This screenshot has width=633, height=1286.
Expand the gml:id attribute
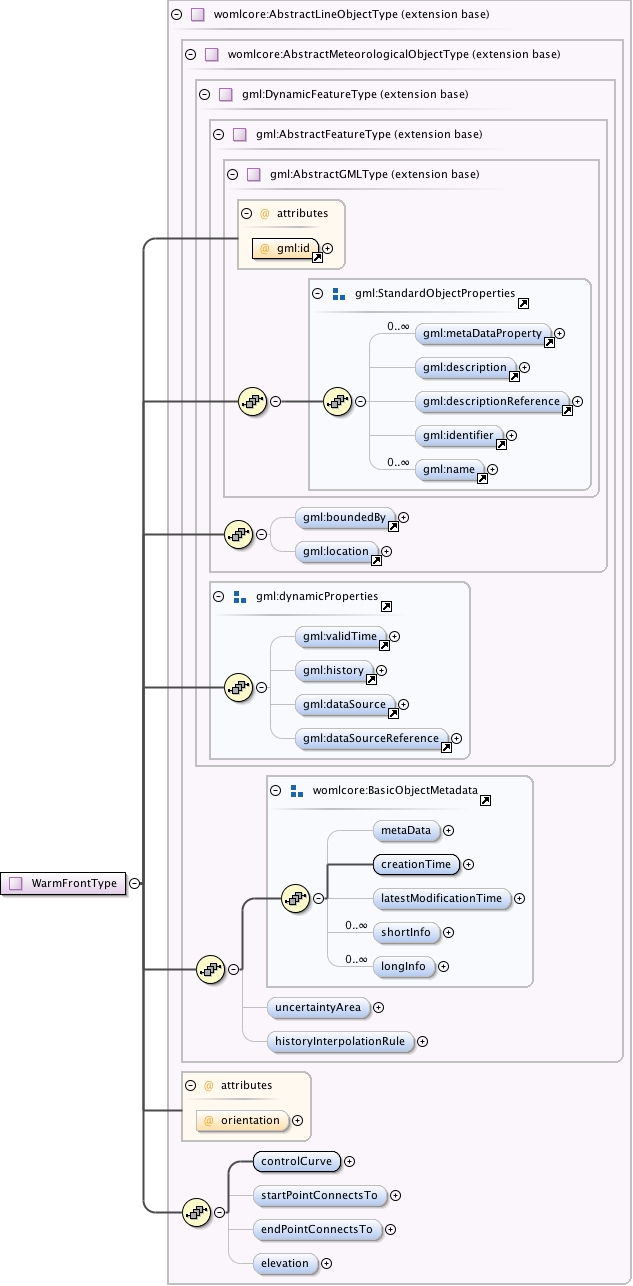click(327, 248)
